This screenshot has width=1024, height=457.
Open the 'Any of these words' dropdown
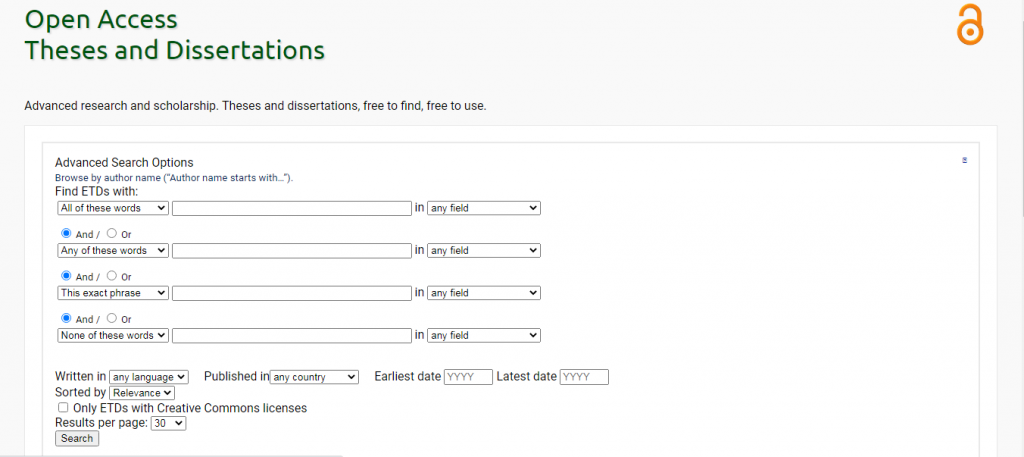(113, 251)
